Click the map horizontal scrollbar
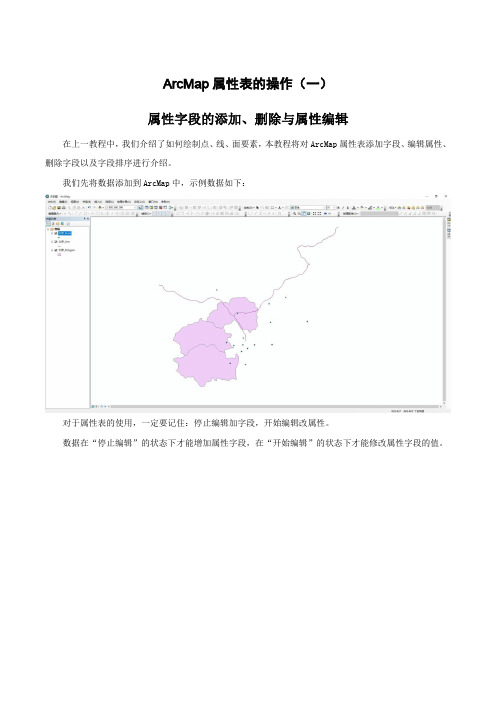 point(275,407)
